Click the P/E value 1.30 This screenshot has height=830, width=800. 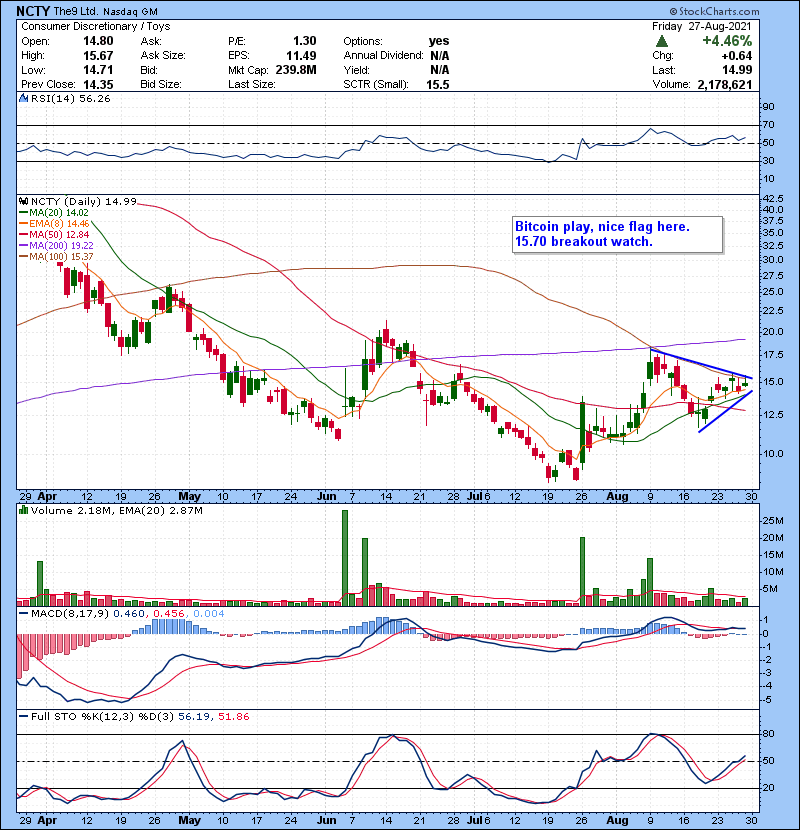pos(304,41)
